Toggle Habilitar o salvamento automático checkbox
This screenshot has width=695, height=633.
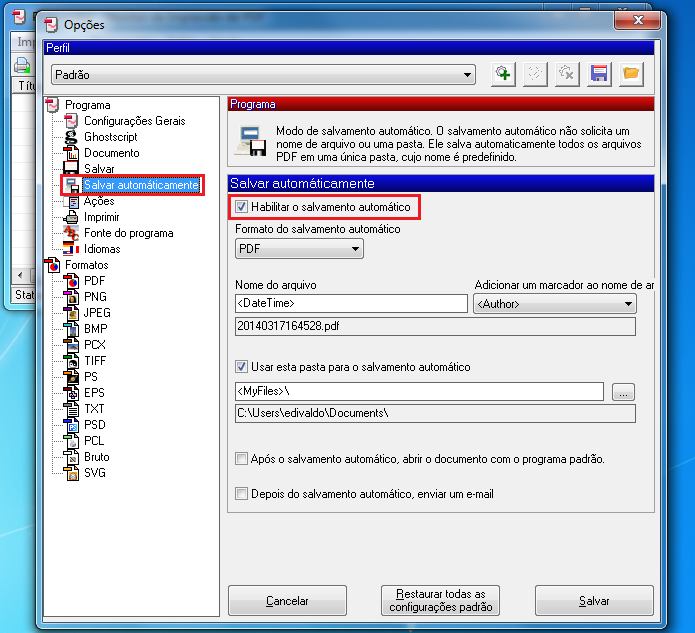coord(241,207)
